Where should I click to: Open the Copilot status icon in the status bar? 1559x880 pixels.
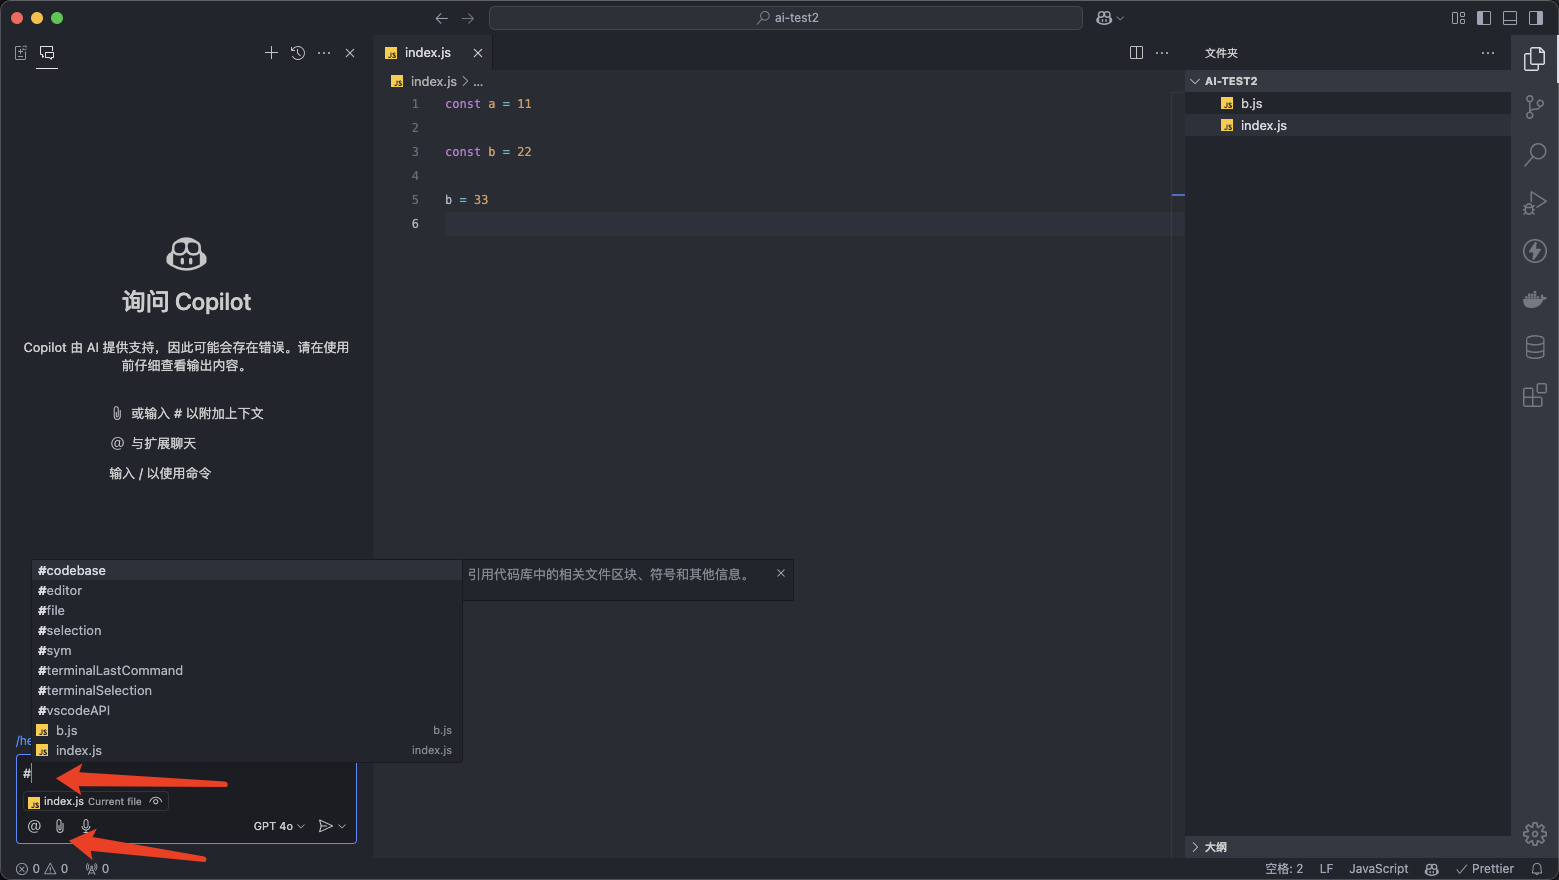[1432, 869]
